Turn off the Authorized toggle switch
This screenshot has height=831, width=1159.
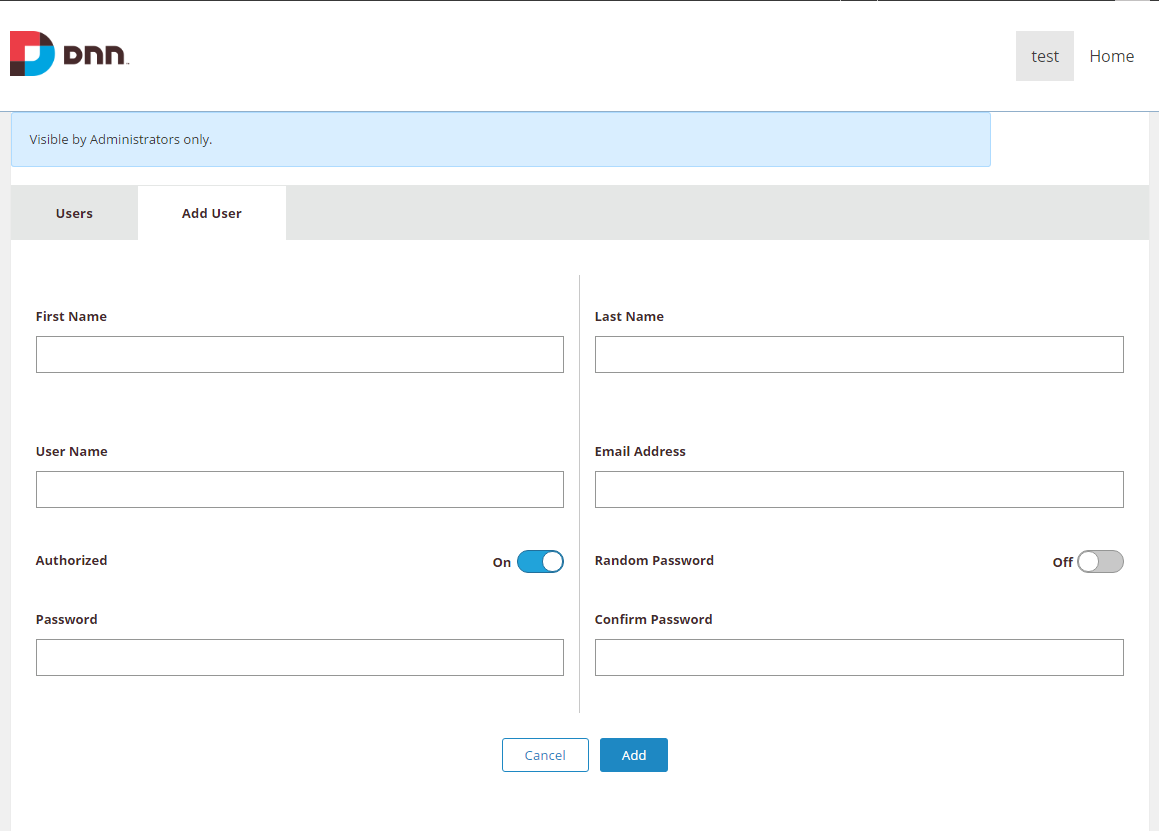point(540,562)
